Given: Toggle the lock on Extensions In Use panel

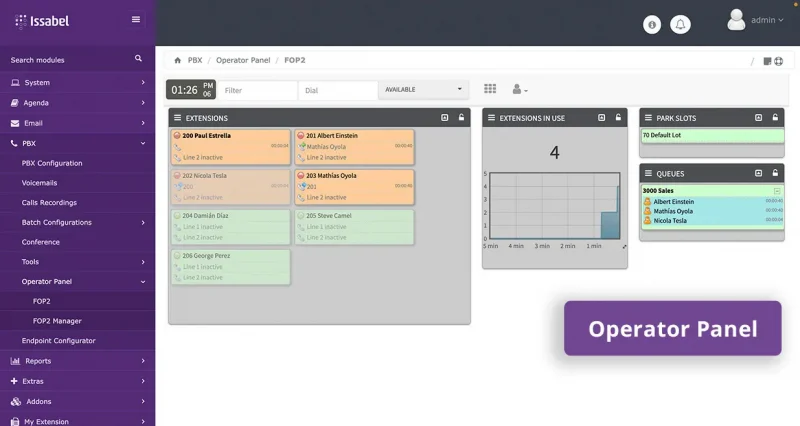Looking at the screenshot, I should coord(618,118).
